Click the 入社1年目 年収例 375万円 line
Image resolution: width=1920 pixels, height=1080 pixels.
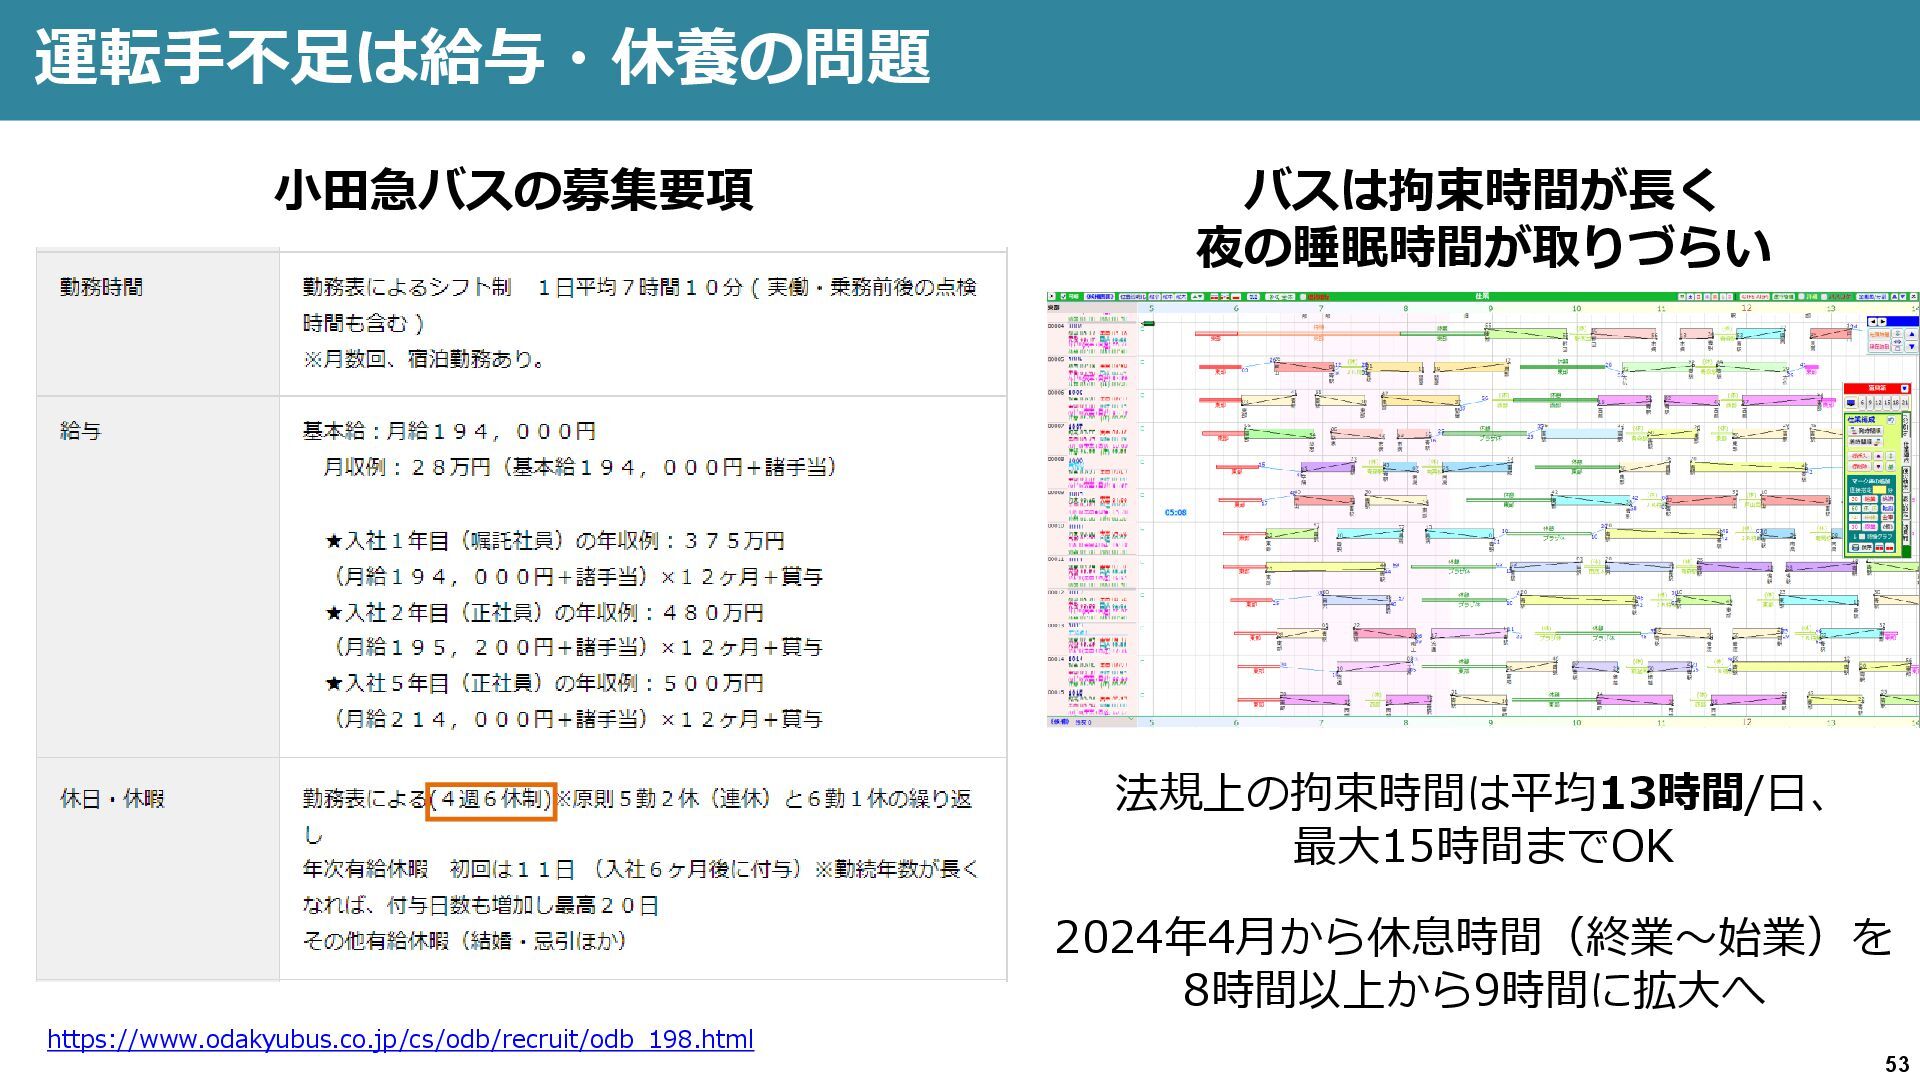555,541
